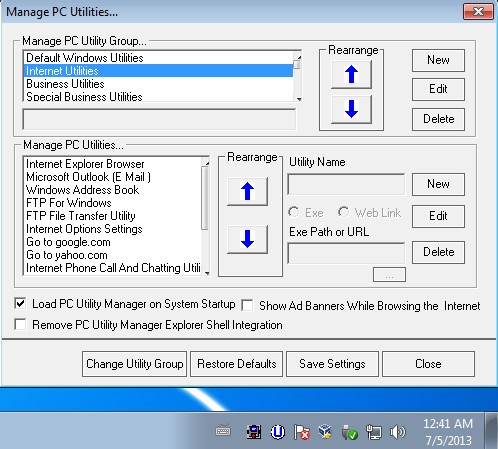Select Internet Utilities group

tap(158, 71)
